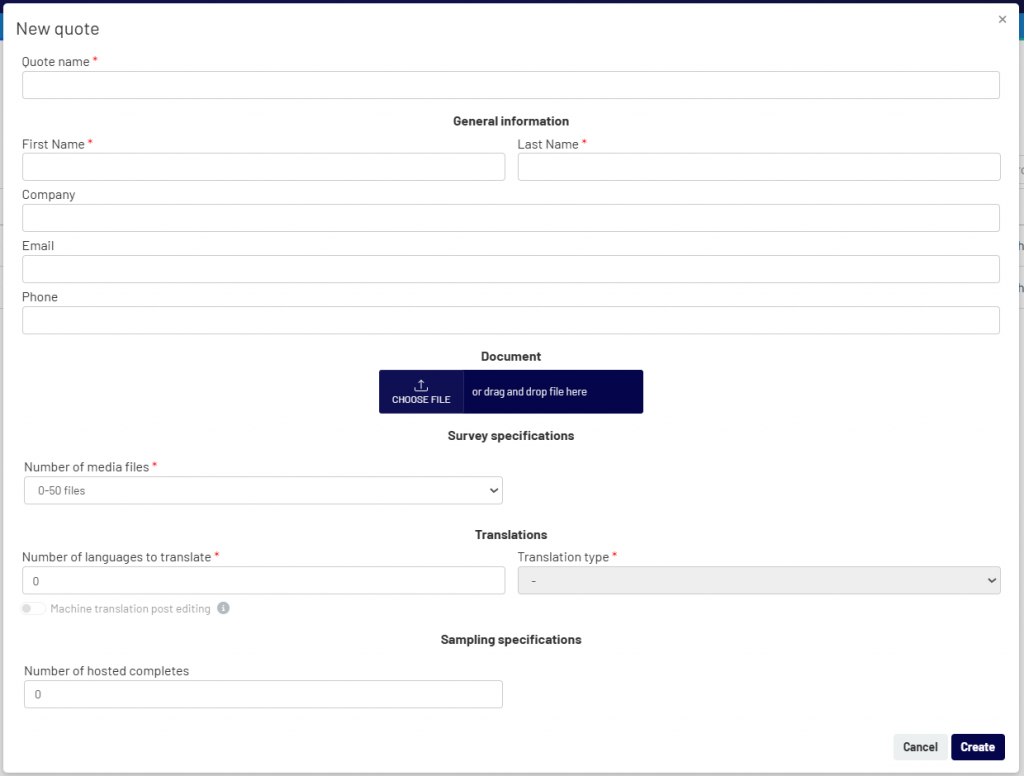Click the Create button

[978, 747]
